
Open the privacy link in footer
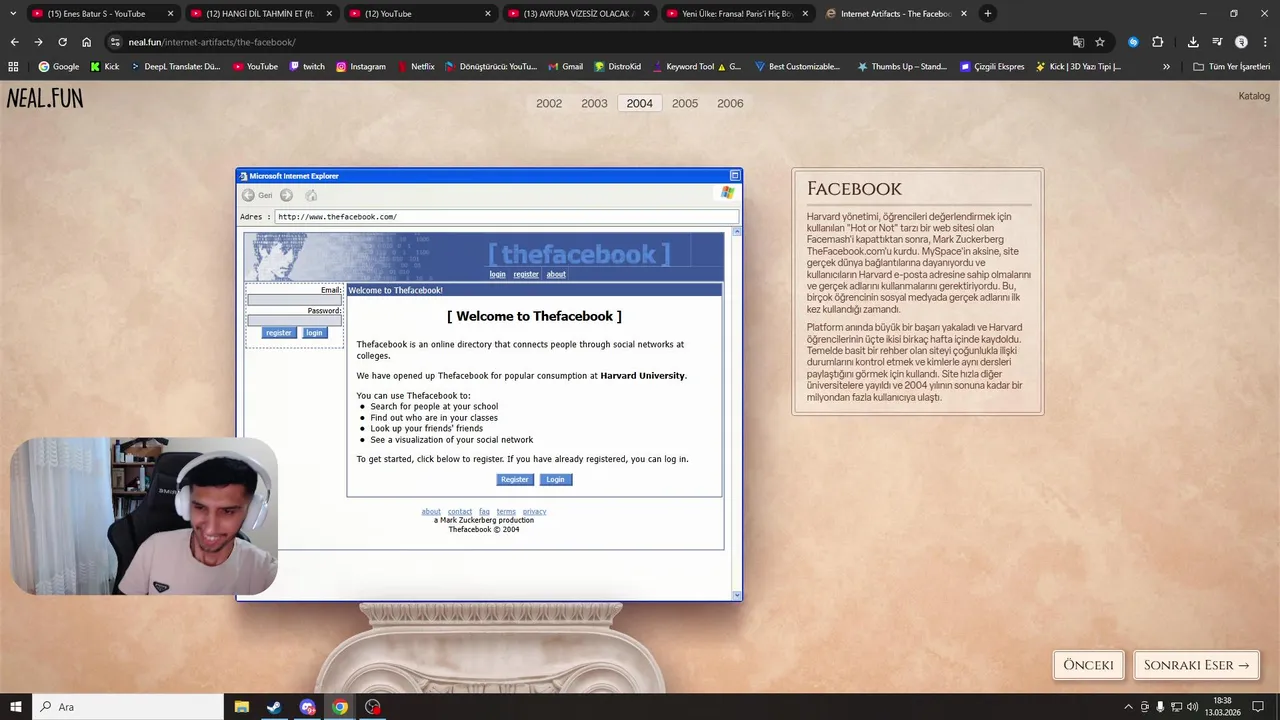click(534, 512)
